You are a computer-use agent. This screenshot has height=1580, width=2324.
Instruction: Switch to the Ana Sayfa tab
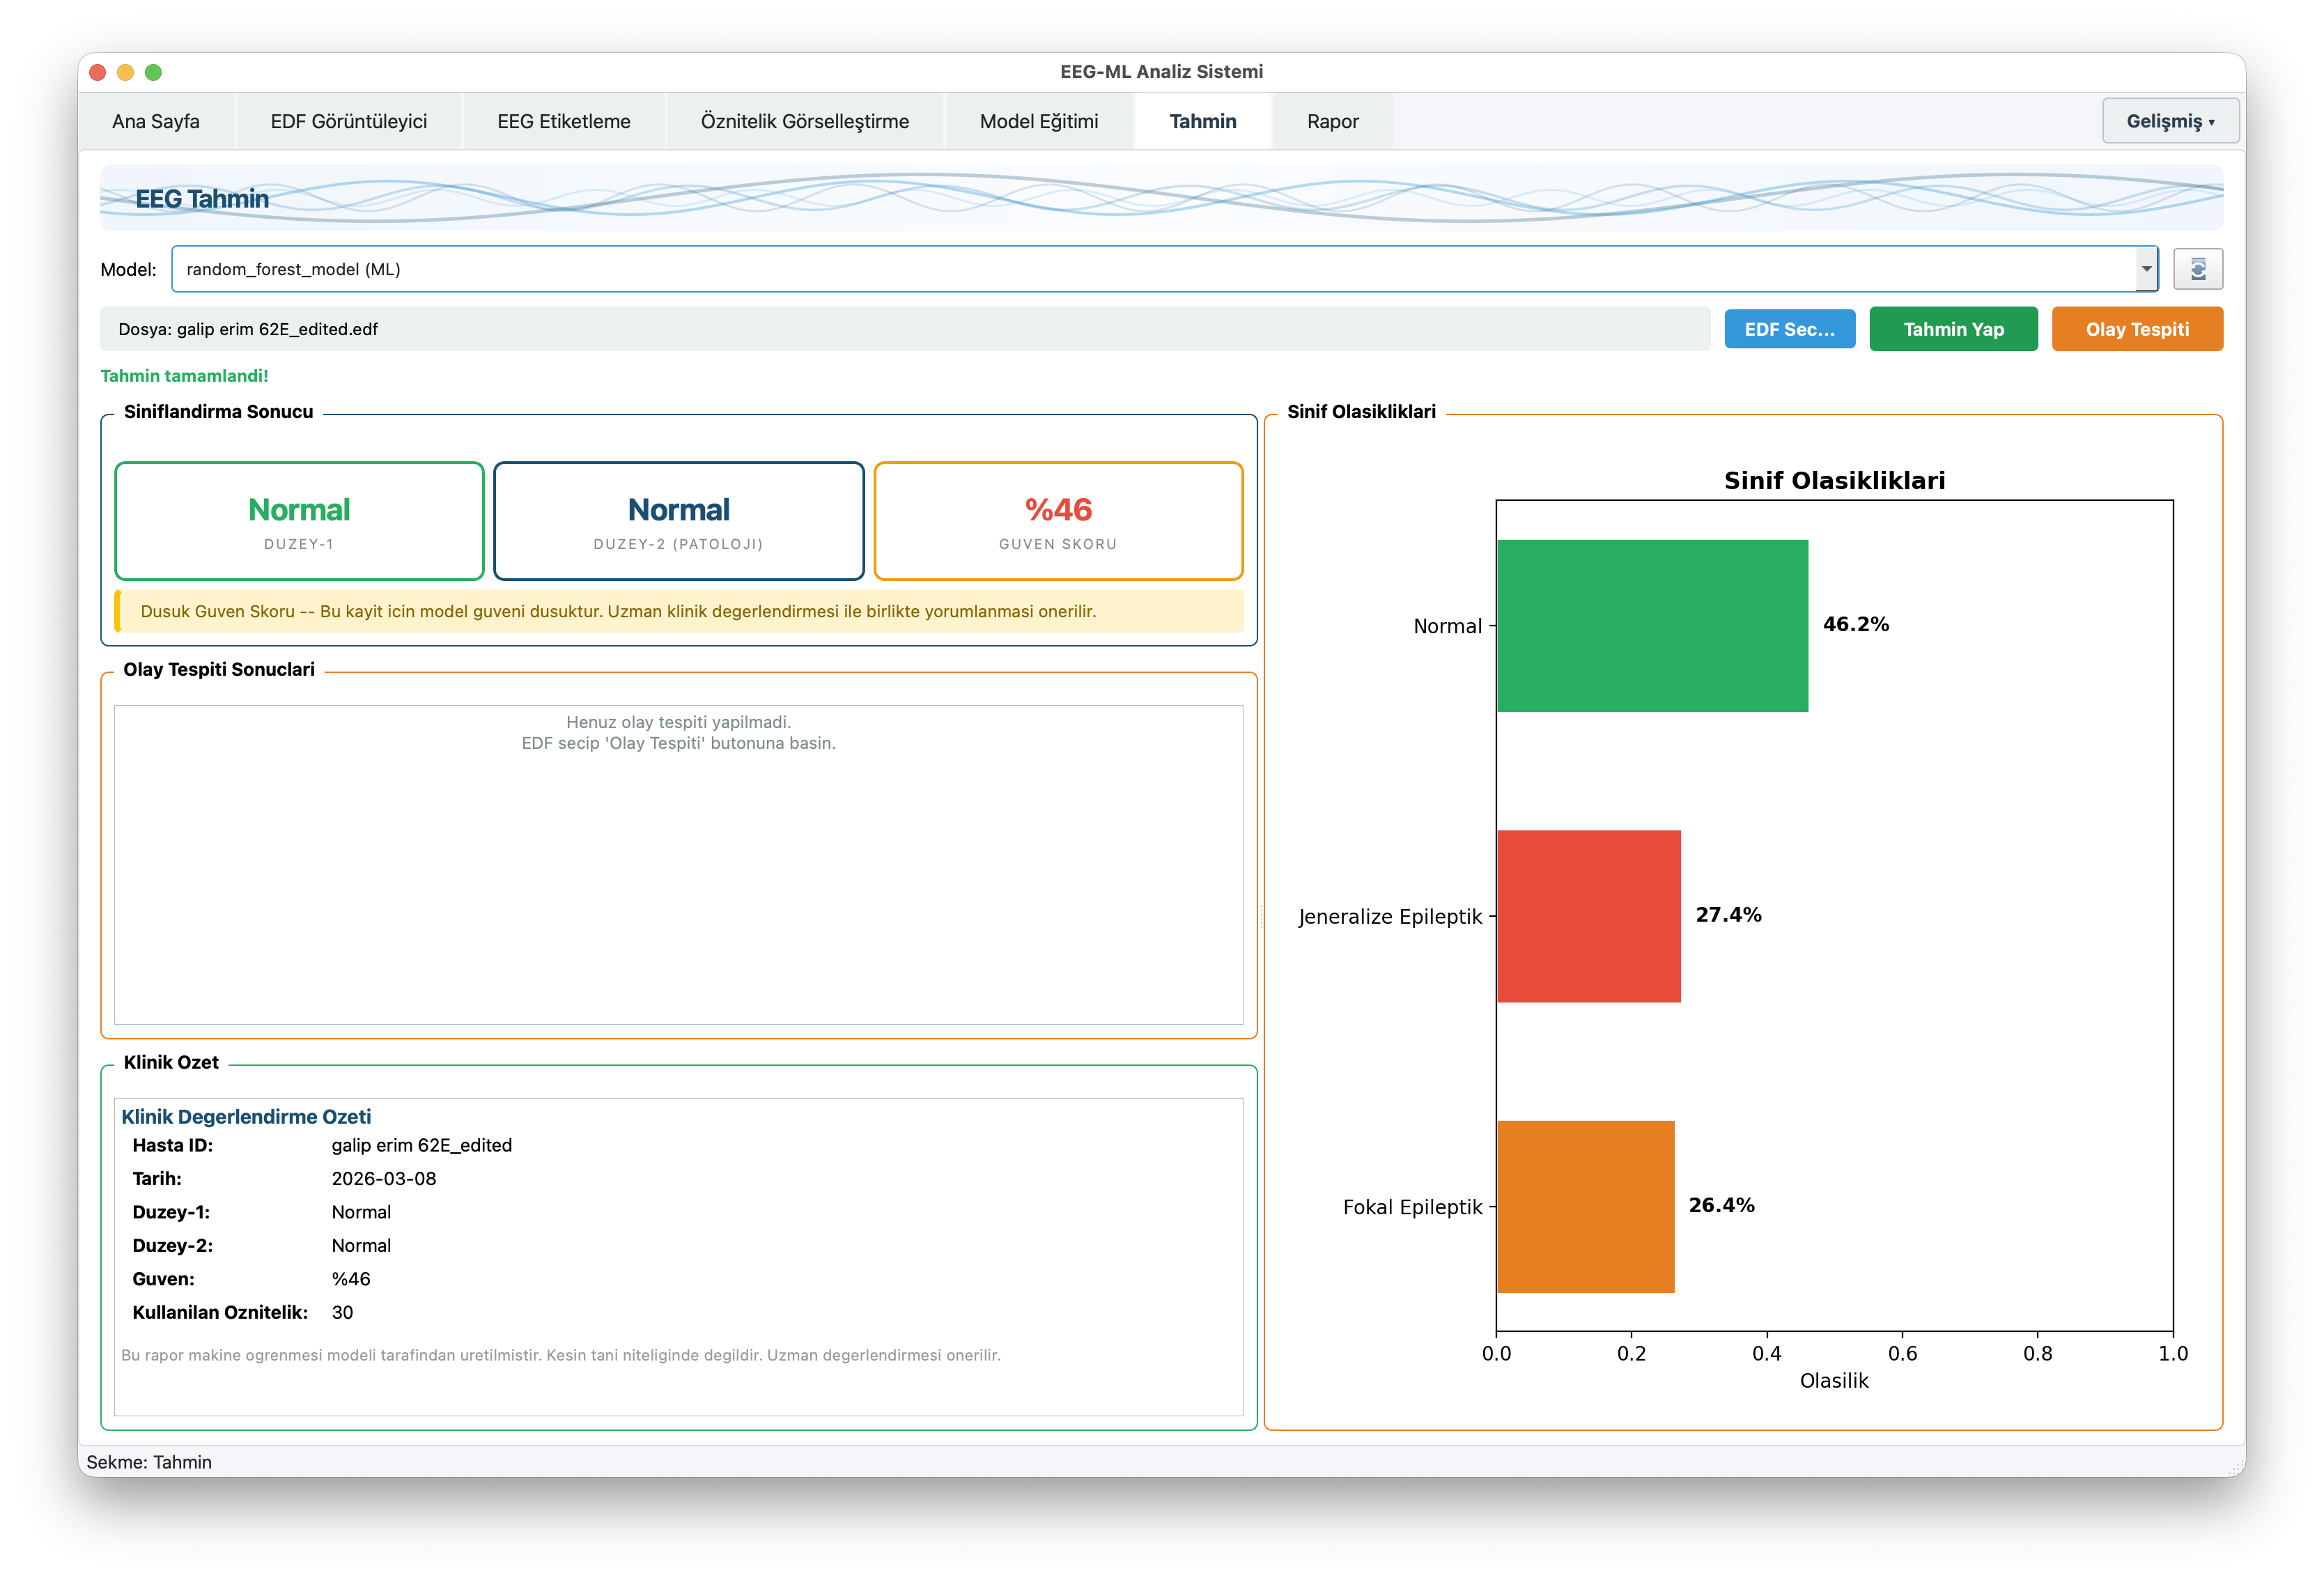(156, 121)
